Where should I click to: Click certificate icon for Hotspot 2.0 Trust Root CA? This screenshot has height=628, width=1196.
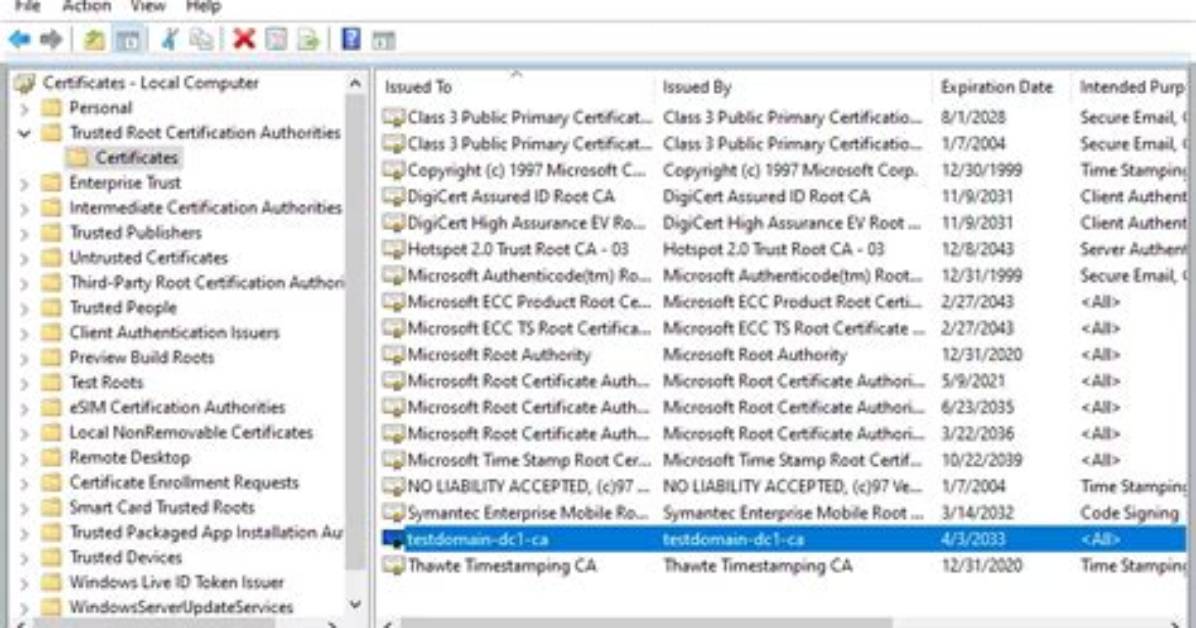tap(394, 249)
